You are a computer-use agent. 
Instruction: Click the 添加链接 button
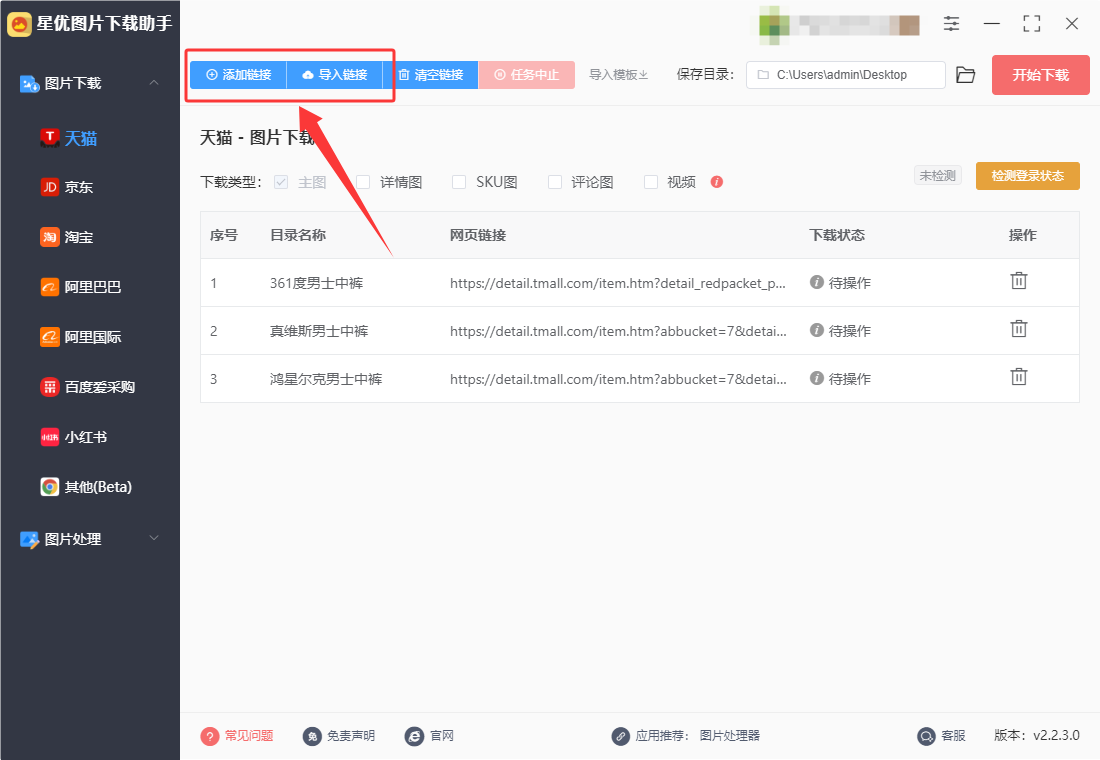239,74
